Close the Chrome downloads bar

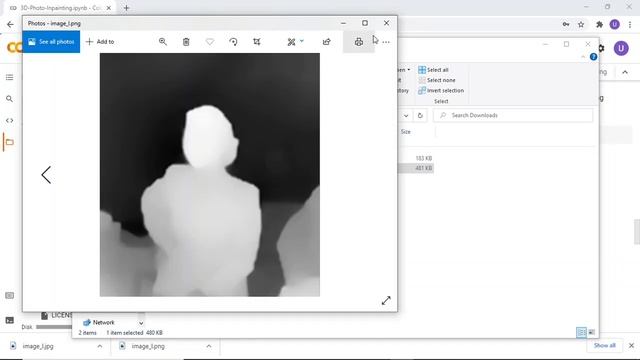tap(631, 346)
